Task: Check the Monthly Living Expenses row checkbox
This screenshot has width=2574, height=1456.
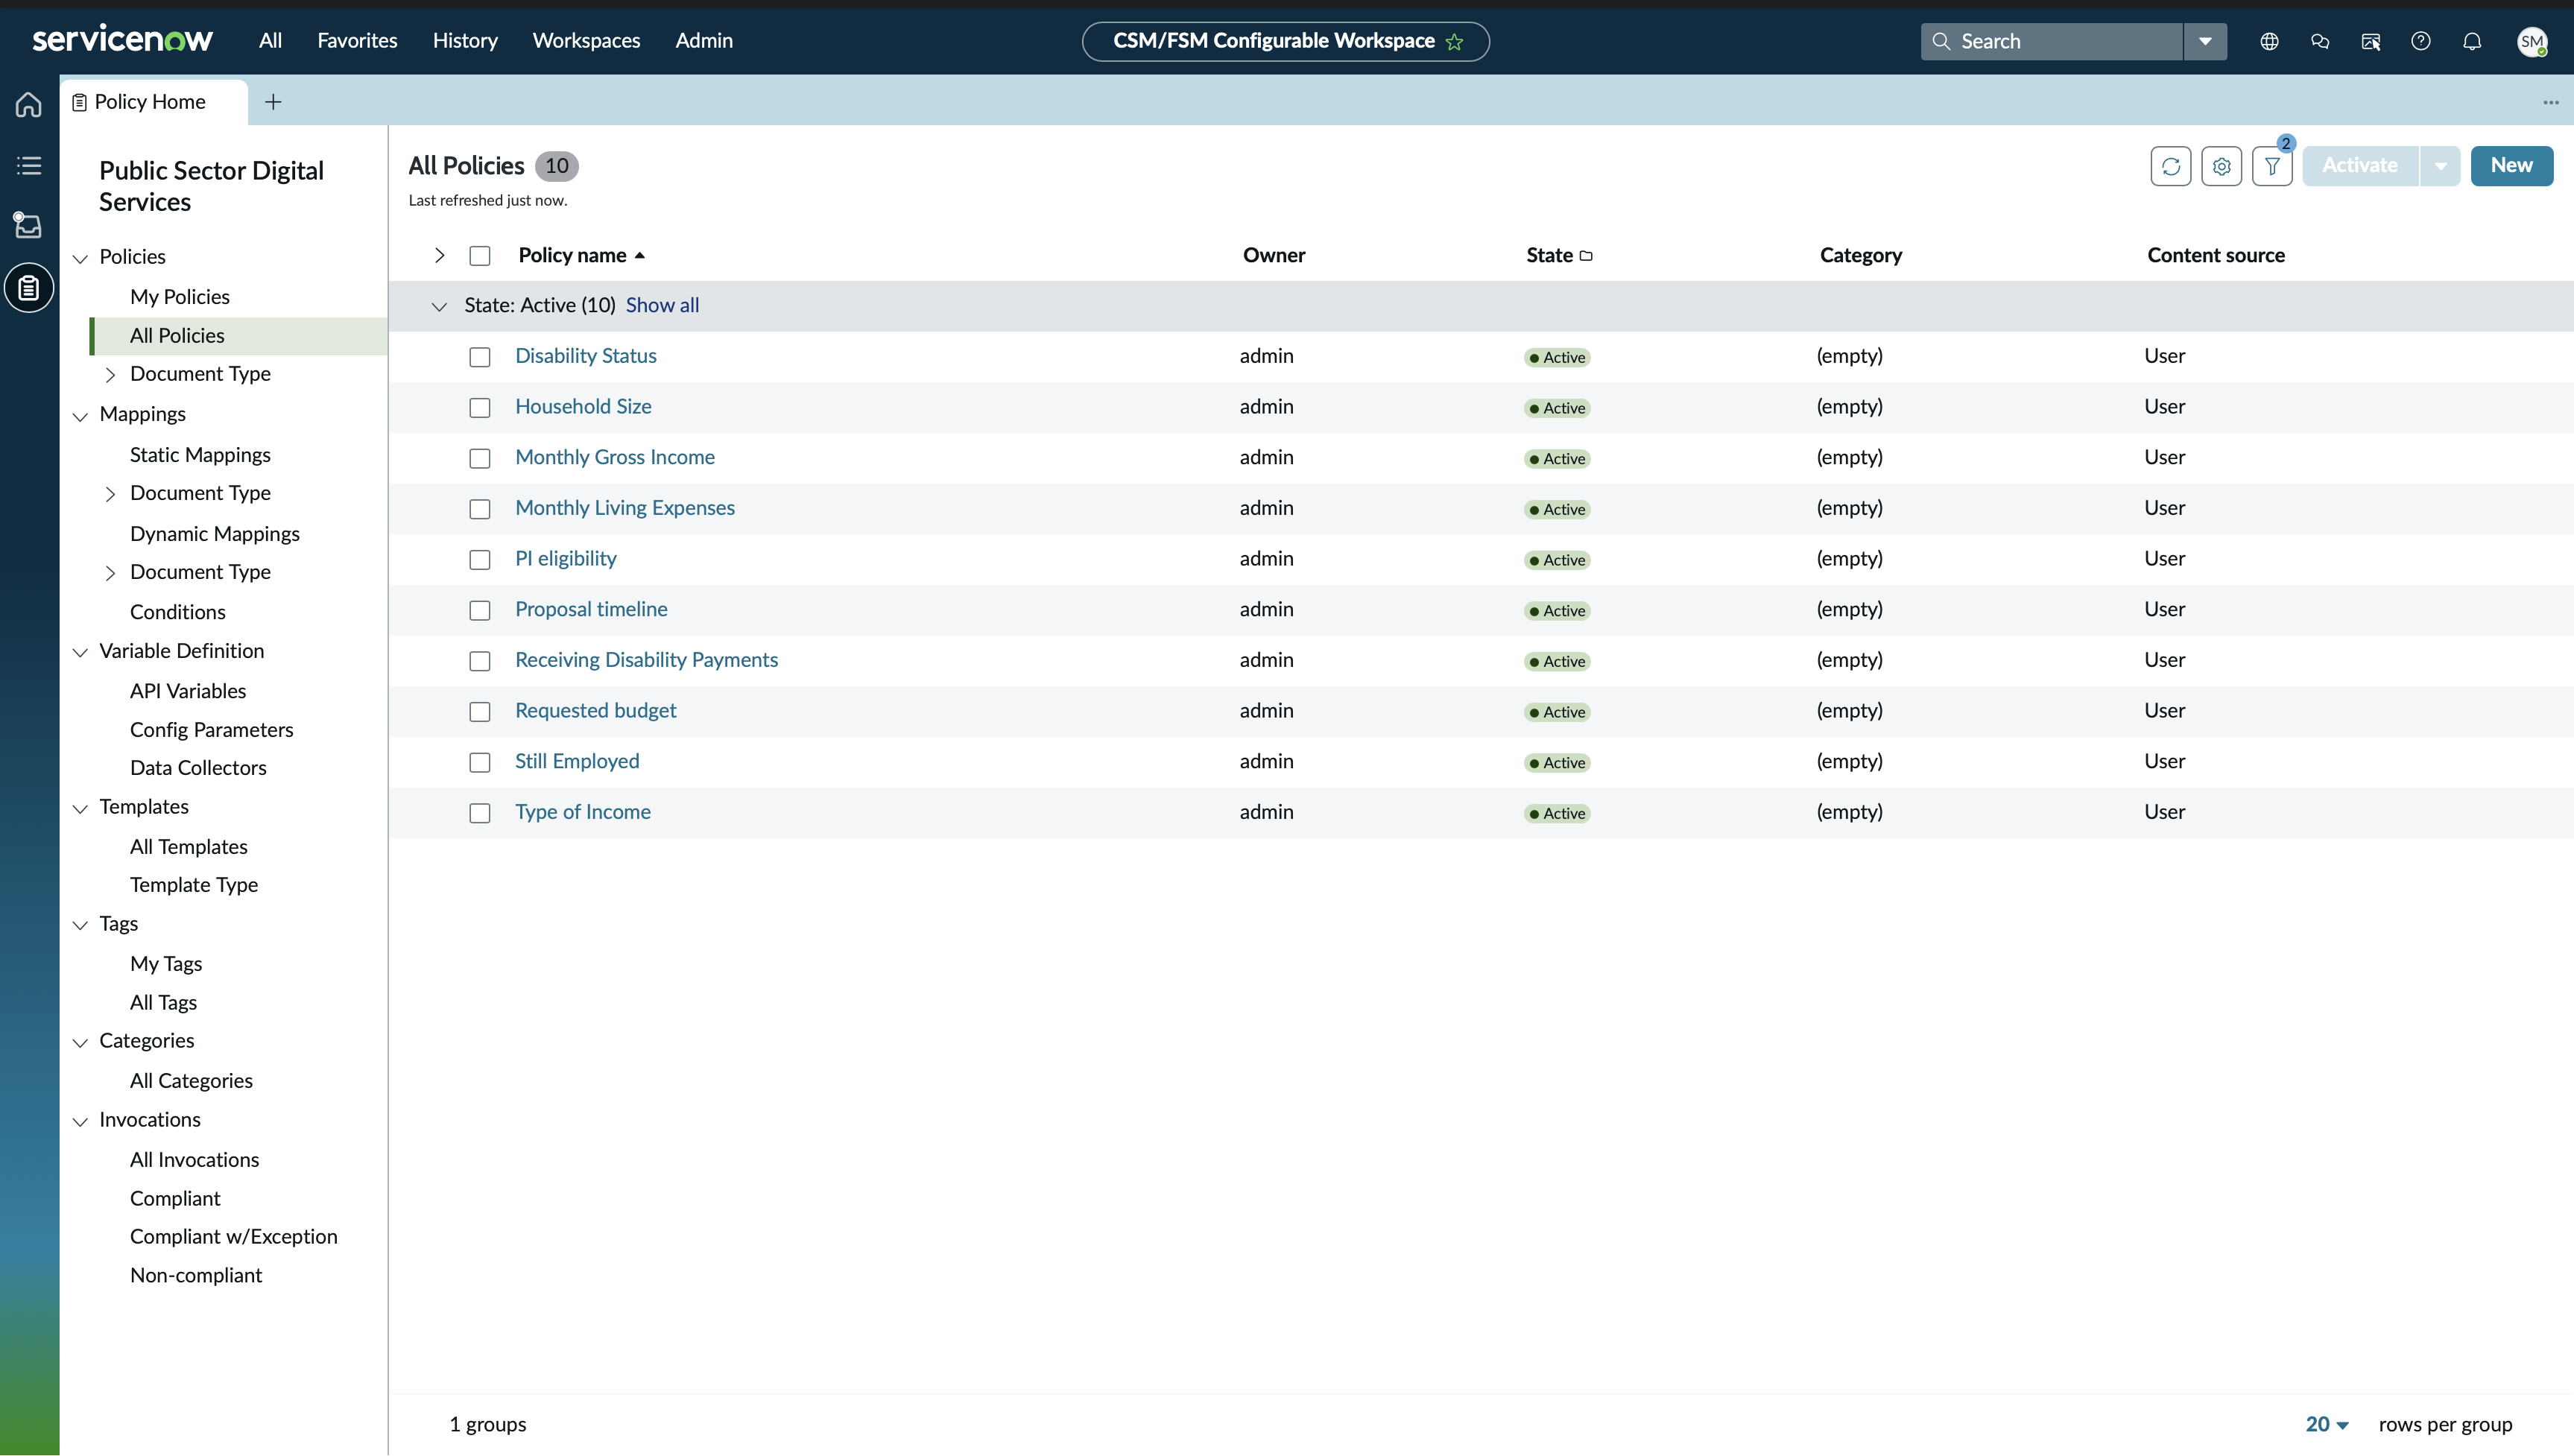Action: coord(480,509)
